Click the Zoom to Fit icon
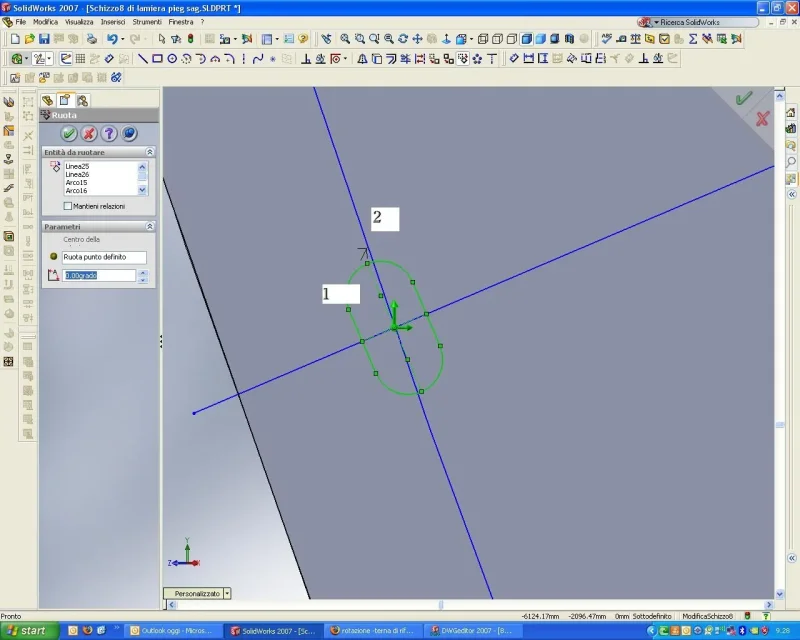The height and width of the screenshot is (640, 800). [x=345, y=39]
